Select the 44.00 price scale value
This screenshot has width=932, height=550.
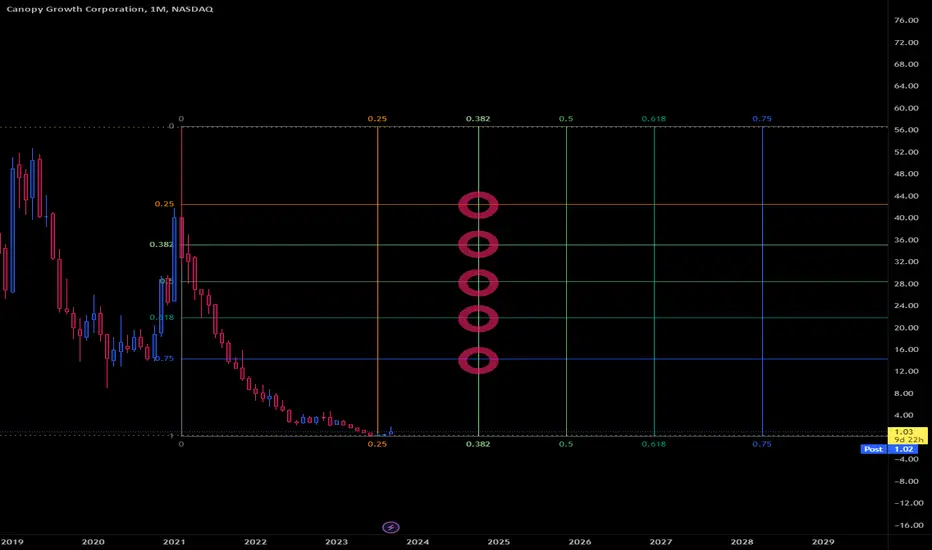[906, 196]
